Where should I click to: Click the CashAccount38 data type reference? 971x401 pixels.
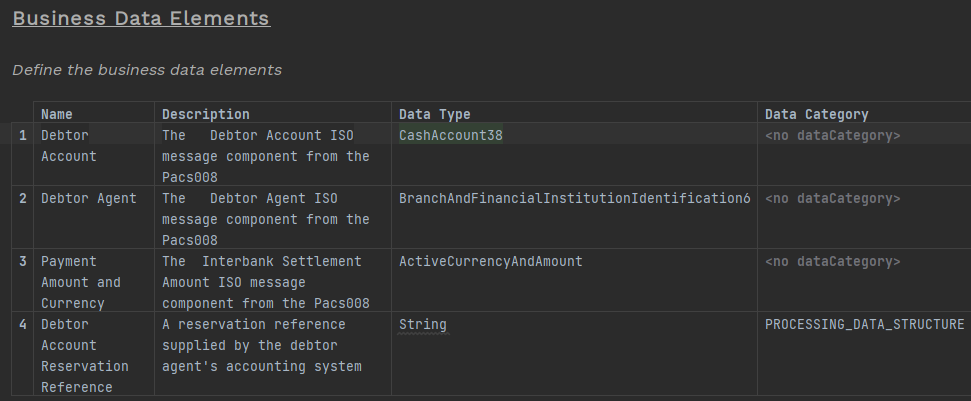[x=451, y=135]
